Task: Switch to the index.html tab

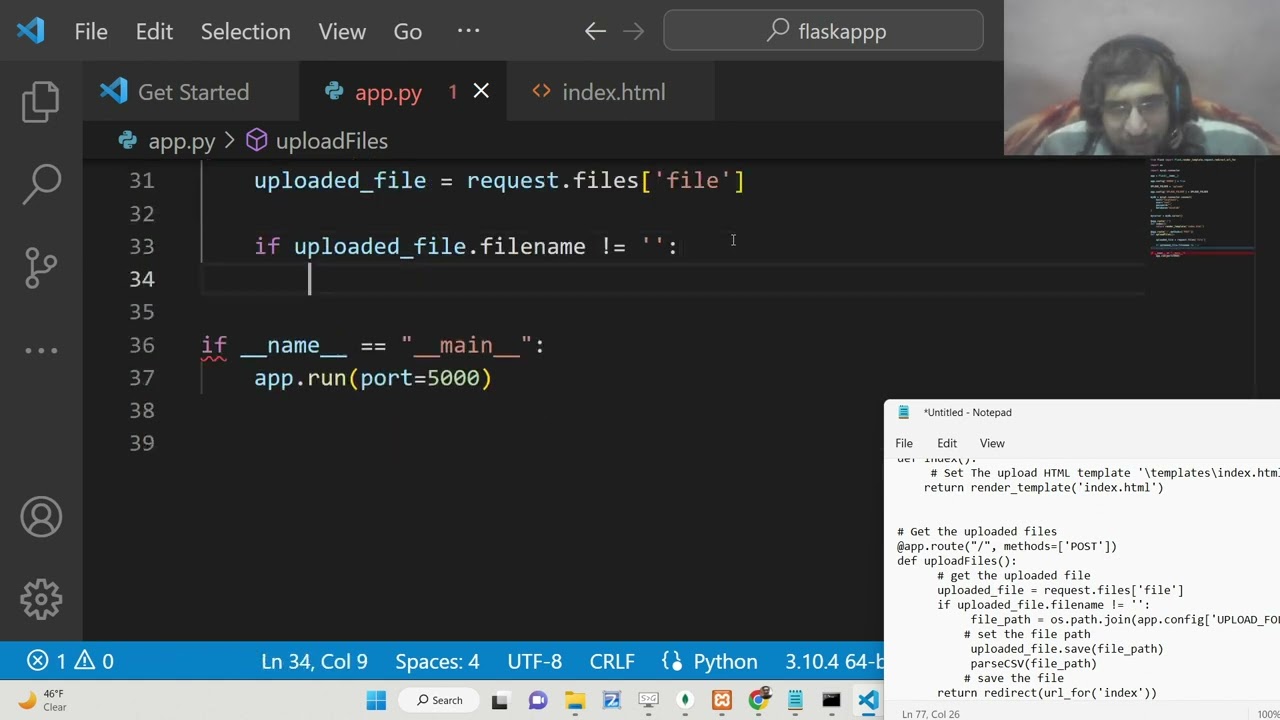Action: click(612, 92)
